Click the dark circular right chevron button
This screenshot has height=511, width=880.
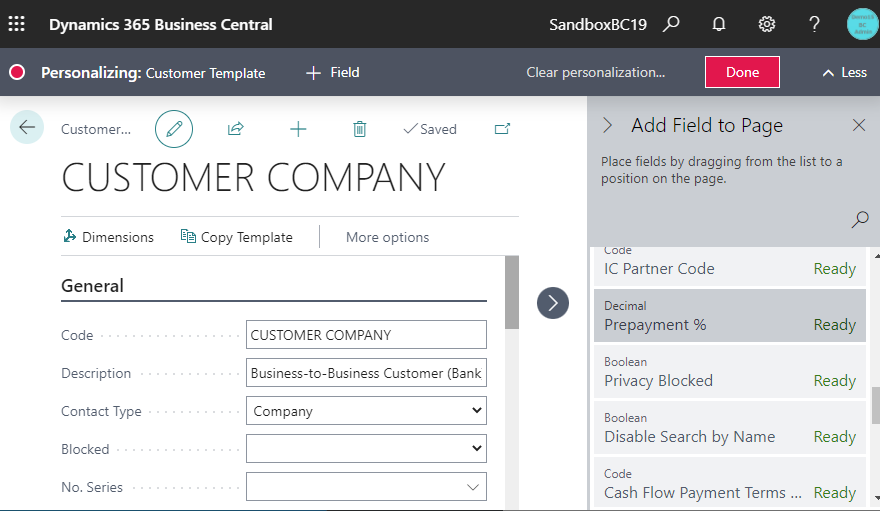click(x=553, y=303)
